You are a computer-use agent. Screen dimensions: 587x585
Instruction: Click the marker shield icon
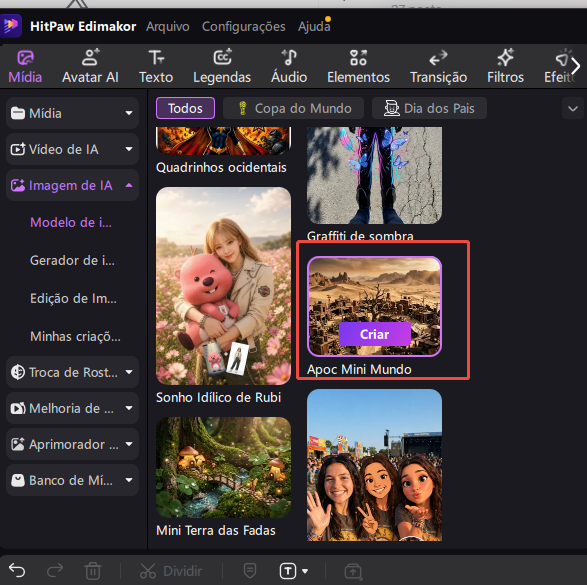(250, 571)
